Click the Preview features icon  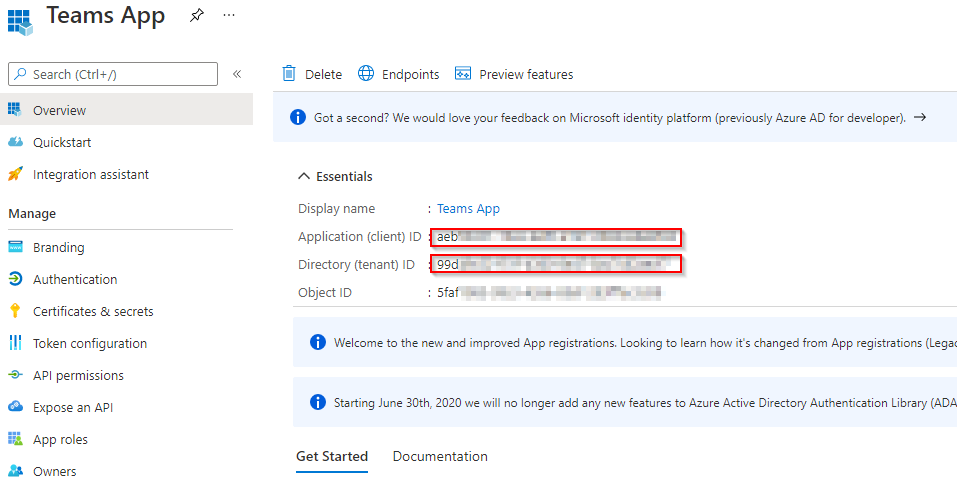(x=463, y=74)
